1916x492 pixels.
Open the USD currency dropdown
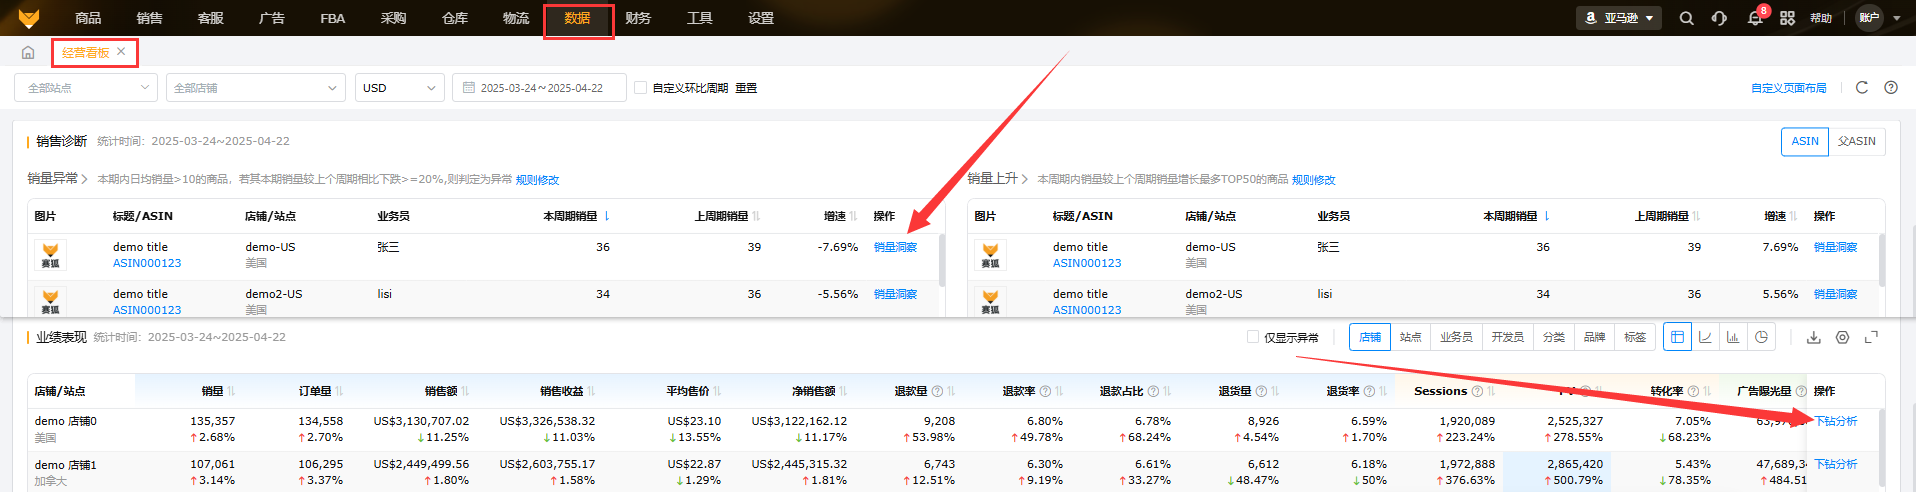[x=400, y=88]
